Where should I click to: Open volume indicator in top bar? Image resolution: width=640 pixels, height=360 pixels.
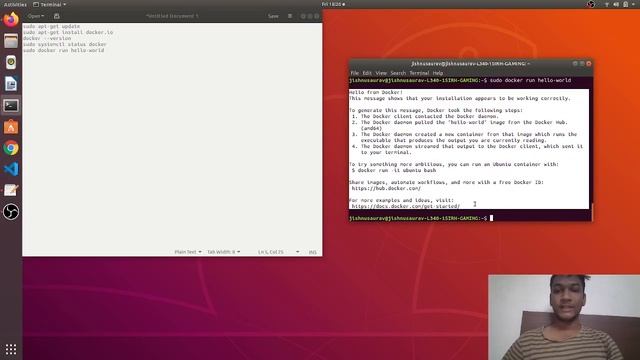click(616, 4)
